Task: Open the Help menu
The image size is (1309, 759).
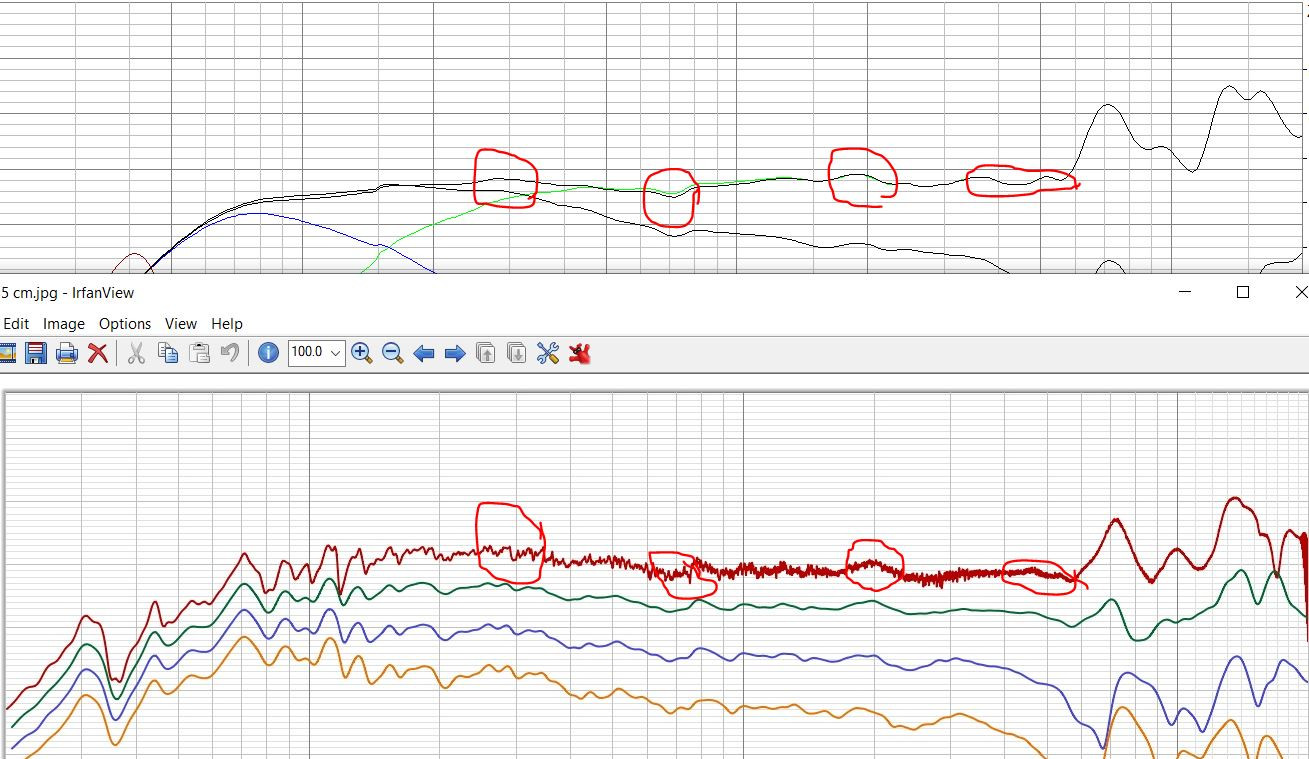Action: tap(227, 324)
